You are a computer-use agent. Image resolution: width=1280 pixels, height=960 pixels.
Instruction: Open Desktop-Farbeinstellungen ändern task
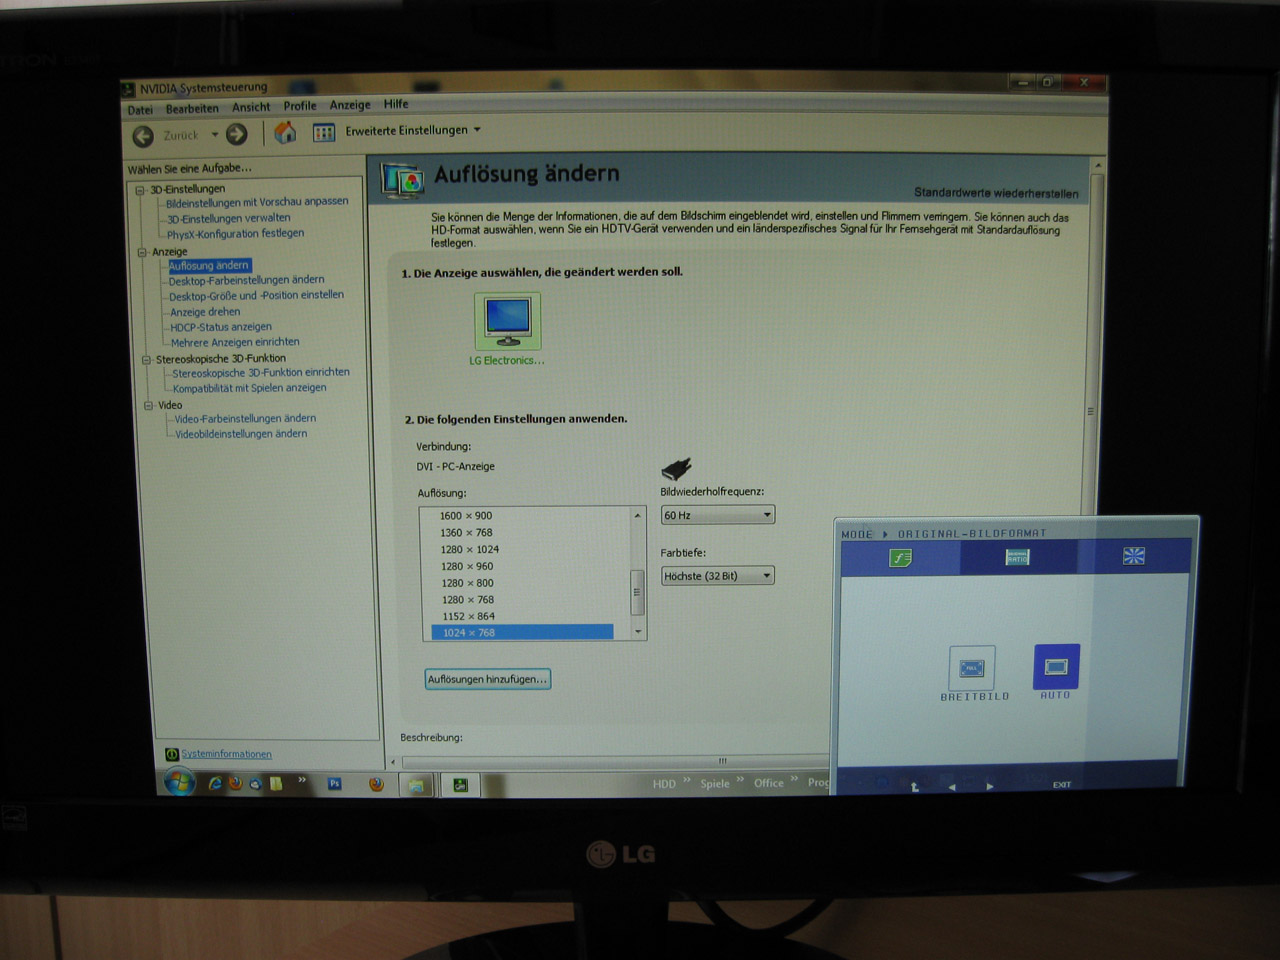(x=246, y=281)
